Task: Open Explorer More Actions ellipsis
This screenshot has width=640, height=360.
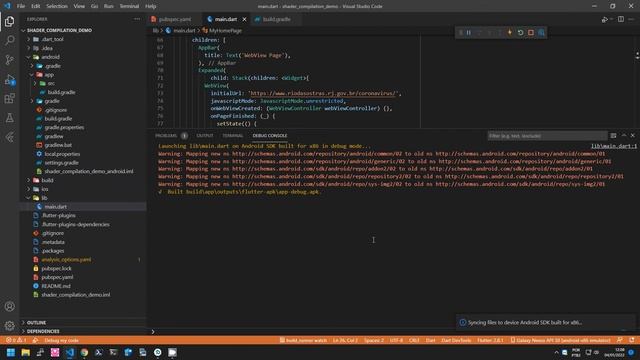Action: tap(137, 19)
